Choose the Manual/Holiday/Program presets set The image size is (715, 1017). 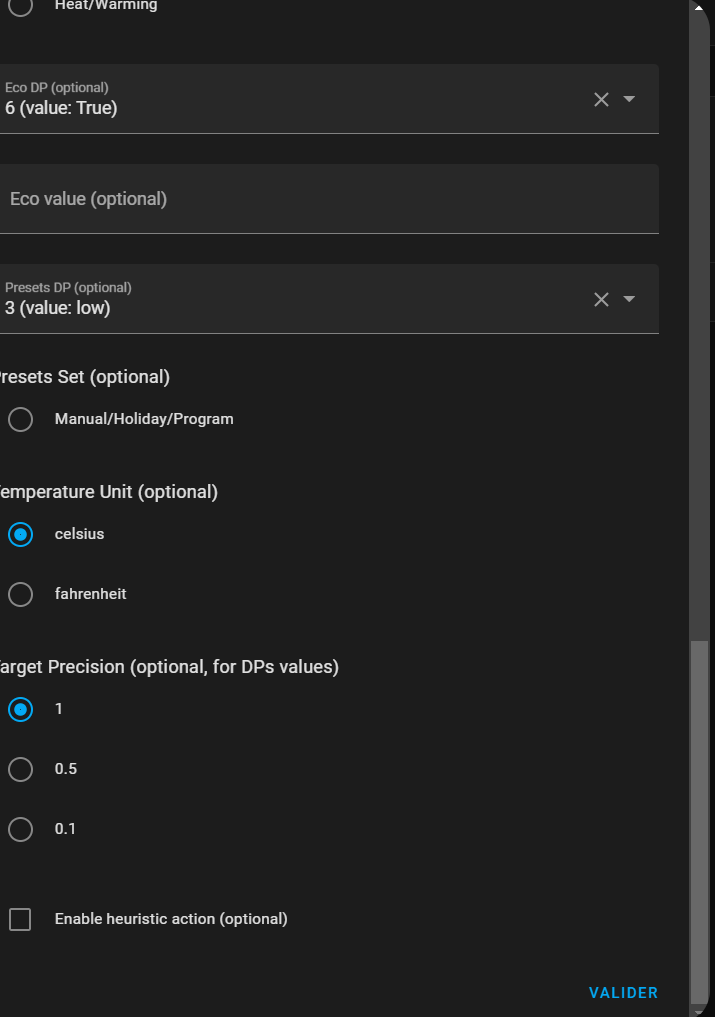click(20, 419)
